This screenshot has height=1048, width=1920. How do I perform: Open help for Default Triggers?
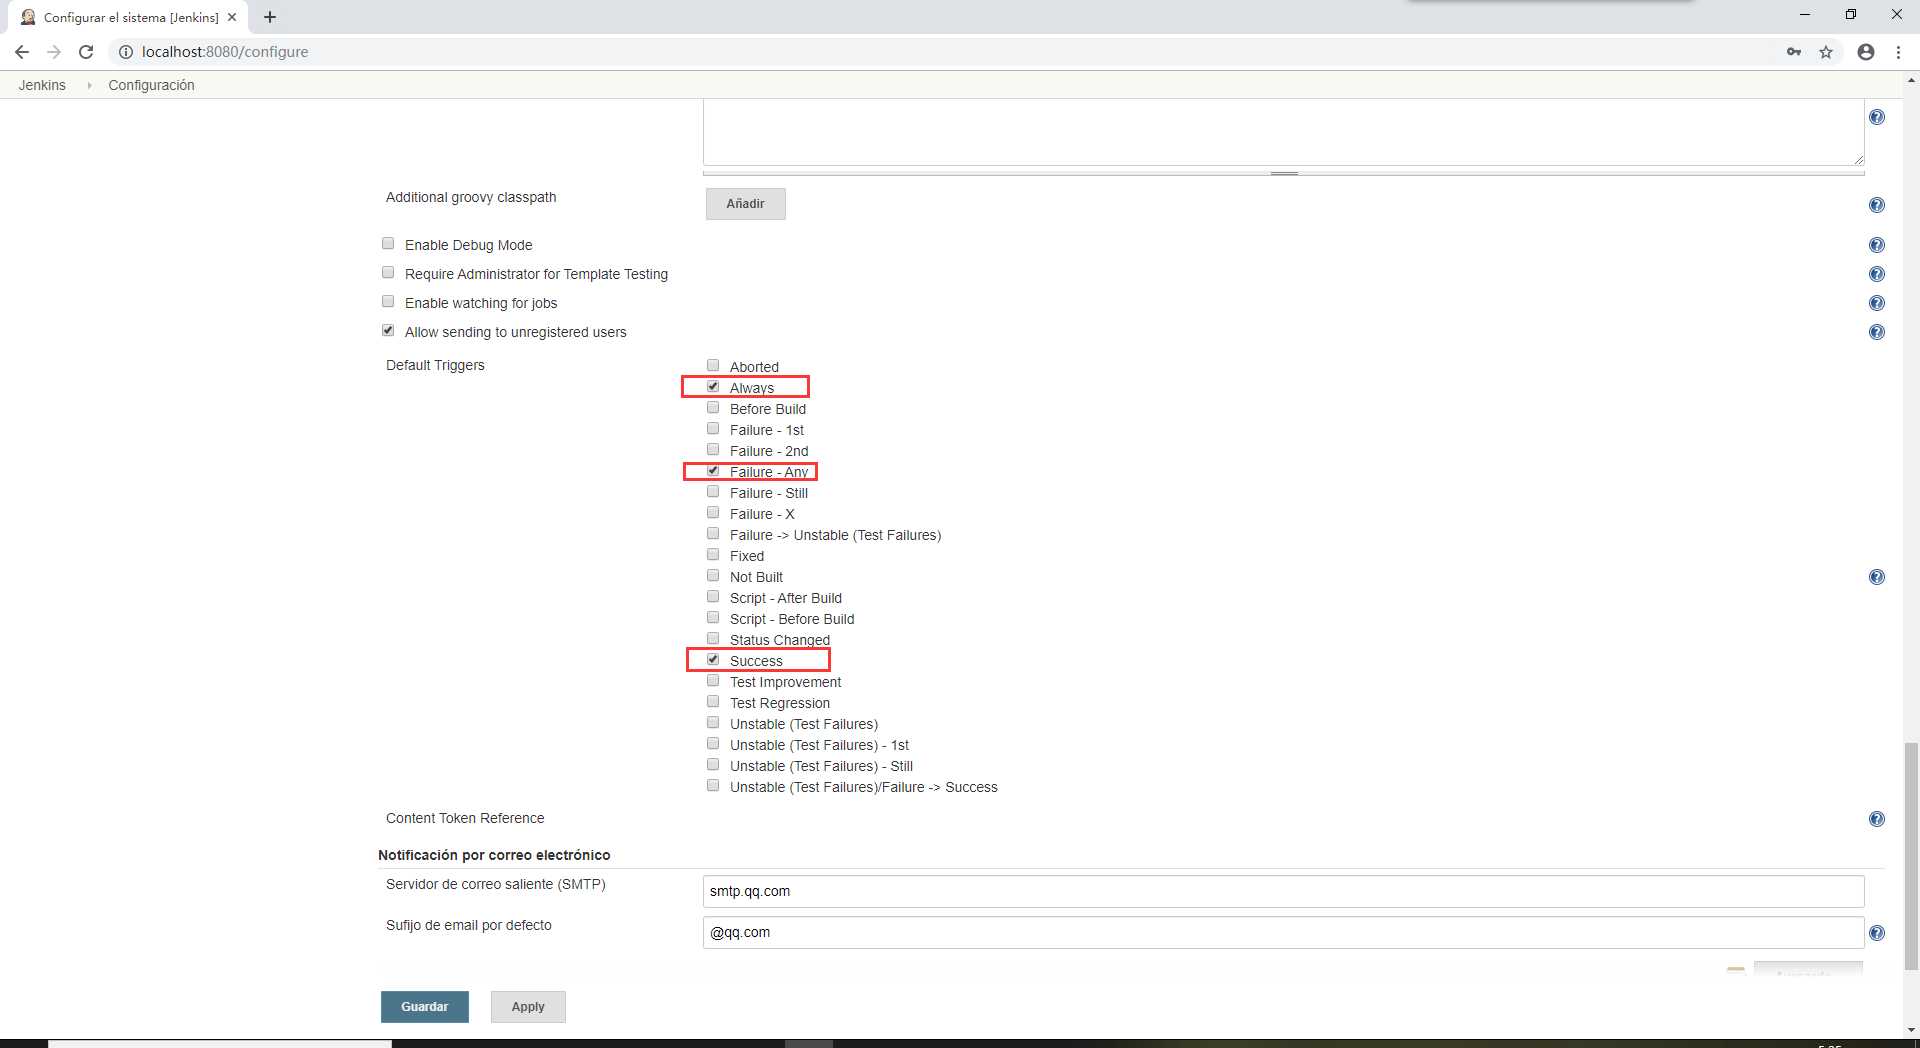click(x=1877, y=577)
